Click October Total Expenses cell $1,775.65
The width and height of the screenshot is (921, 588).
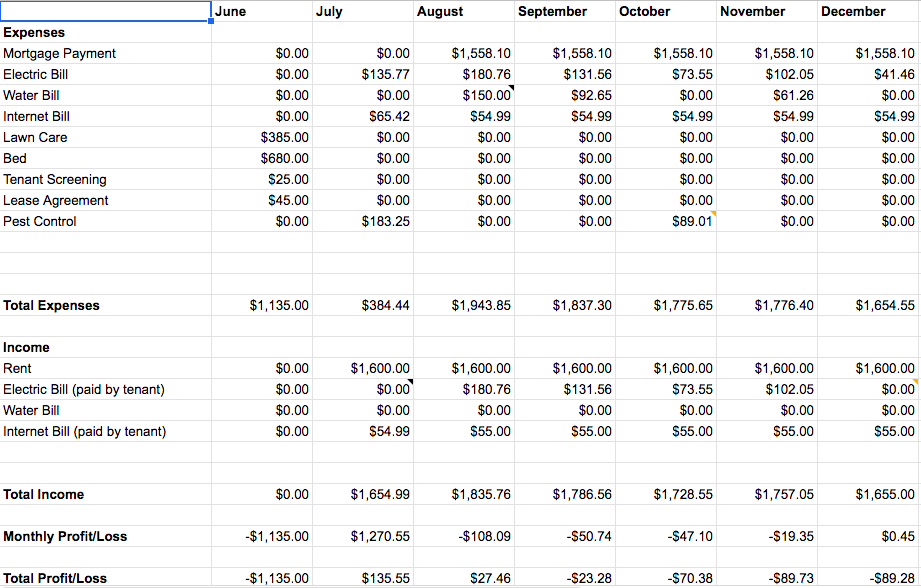(x=666, y=305)
